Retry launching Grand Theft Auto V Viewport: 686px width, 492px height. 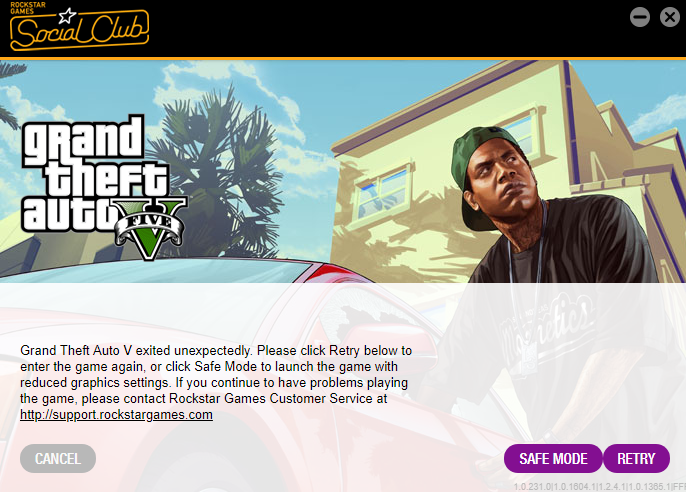(636, 458)
